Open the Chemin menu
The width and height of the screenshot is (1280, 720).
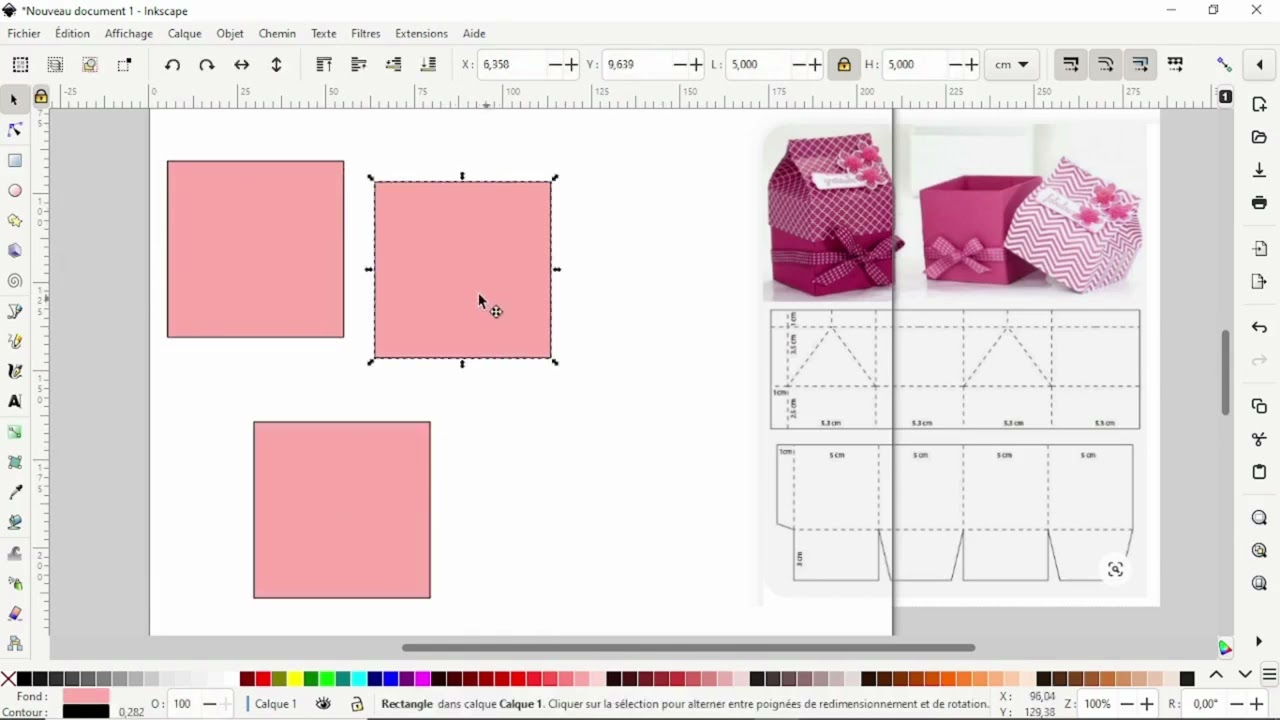point(277,33)
